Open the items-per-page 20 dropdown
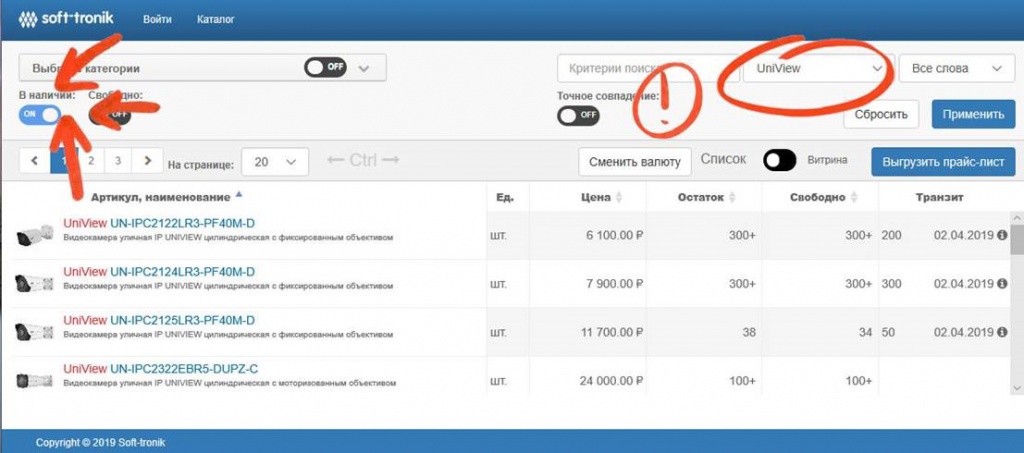Image resolution: width=1024 pixels, height=453 pixels. pyautogui.click(x=274, y=162)
